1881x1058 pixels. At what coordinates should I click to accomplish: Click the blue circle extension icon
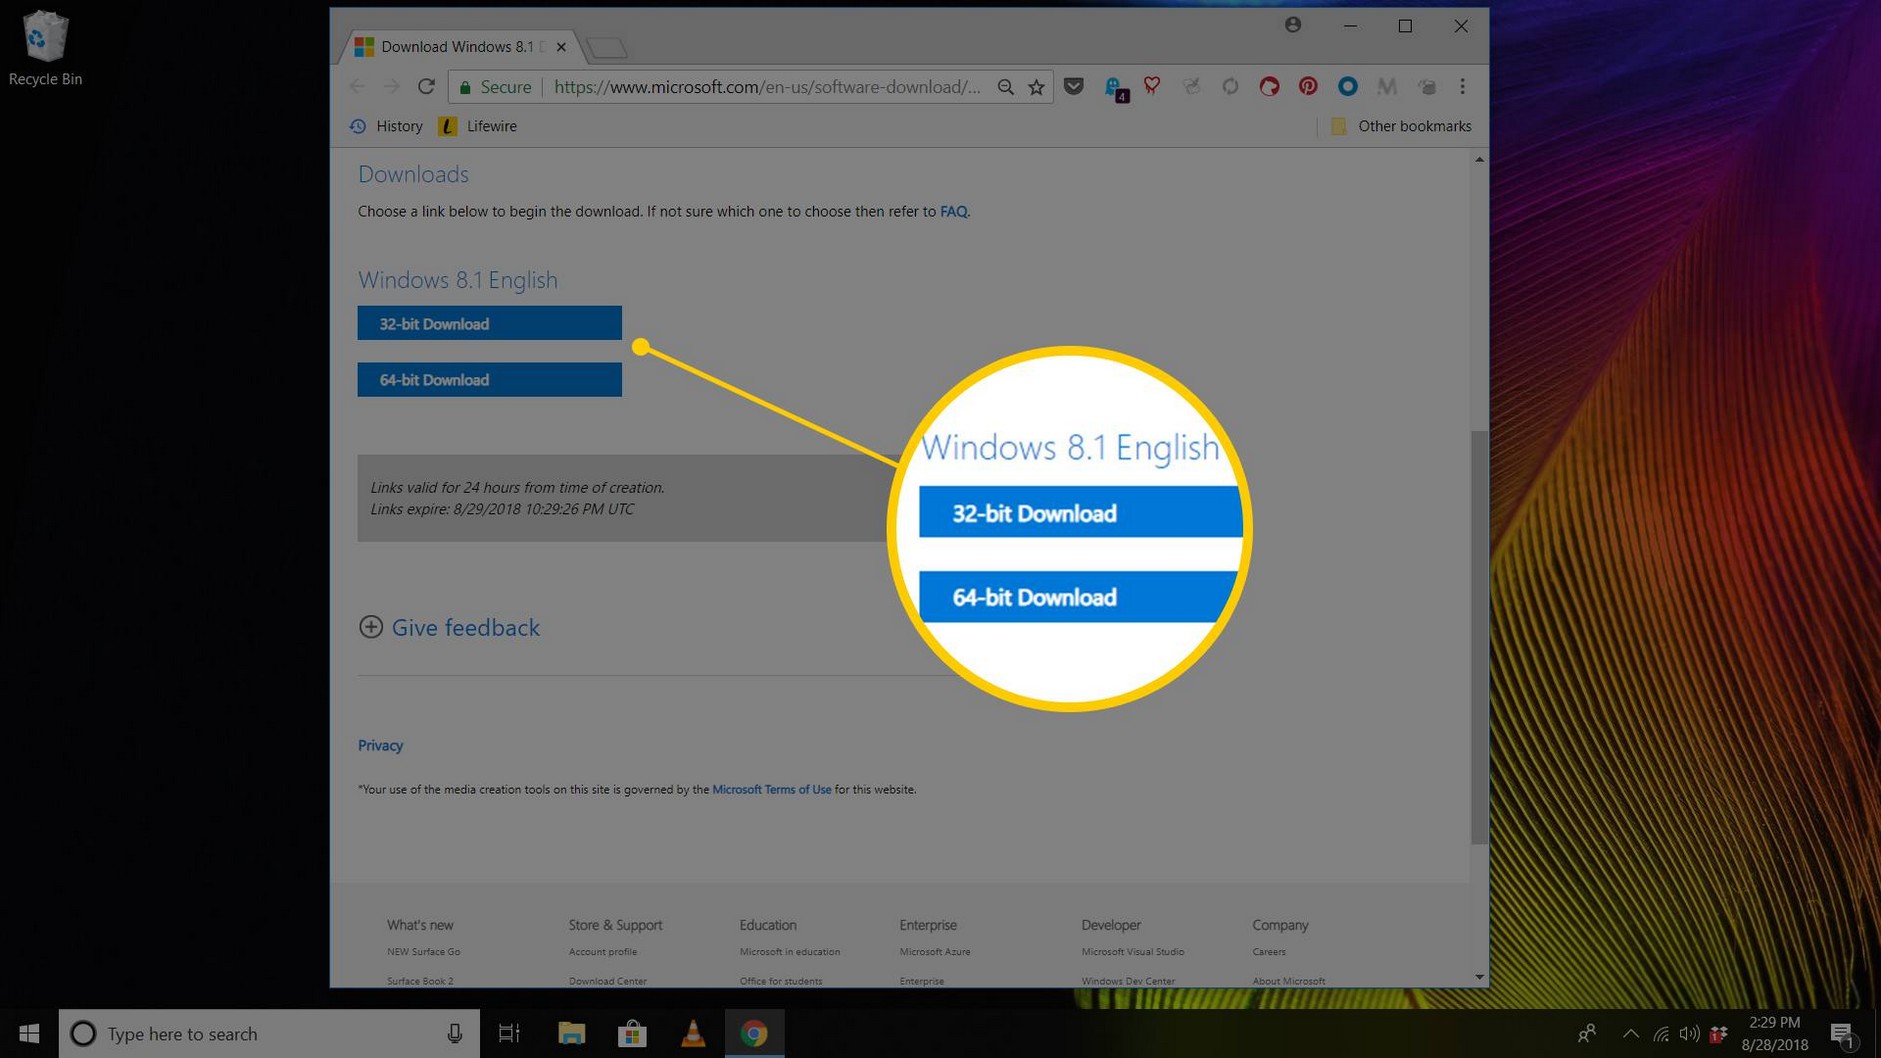coord(1347,87)
